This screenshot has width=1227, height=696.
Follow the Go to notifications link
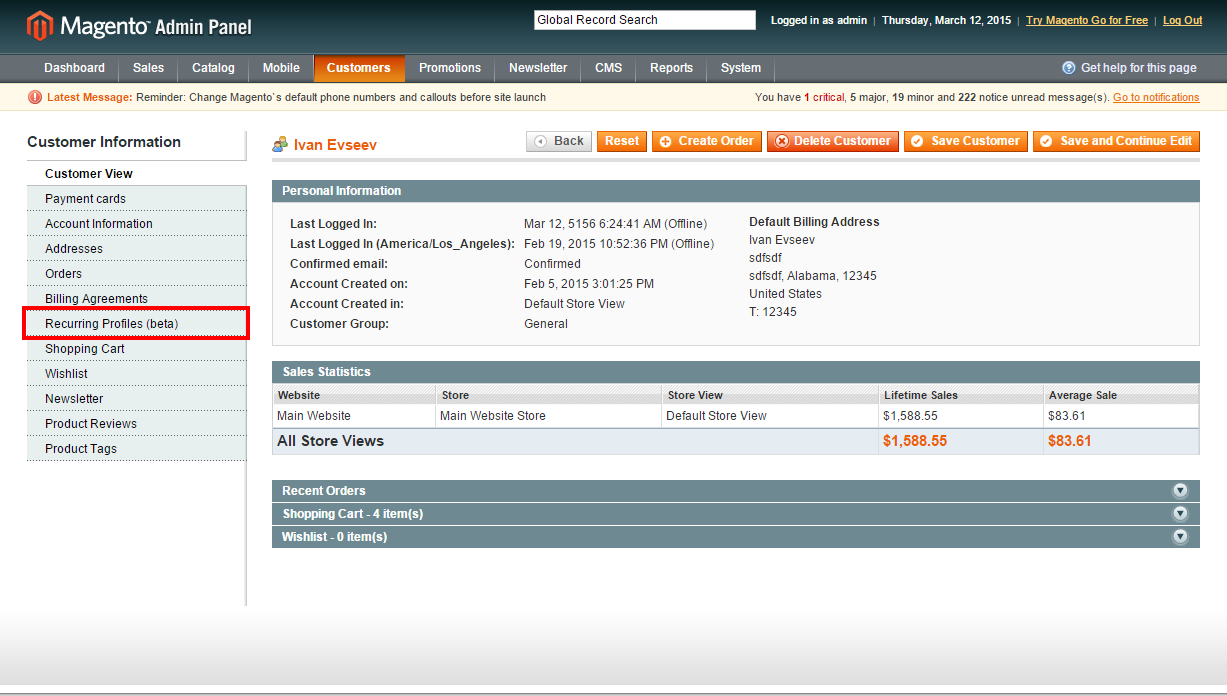(1156, 97)
